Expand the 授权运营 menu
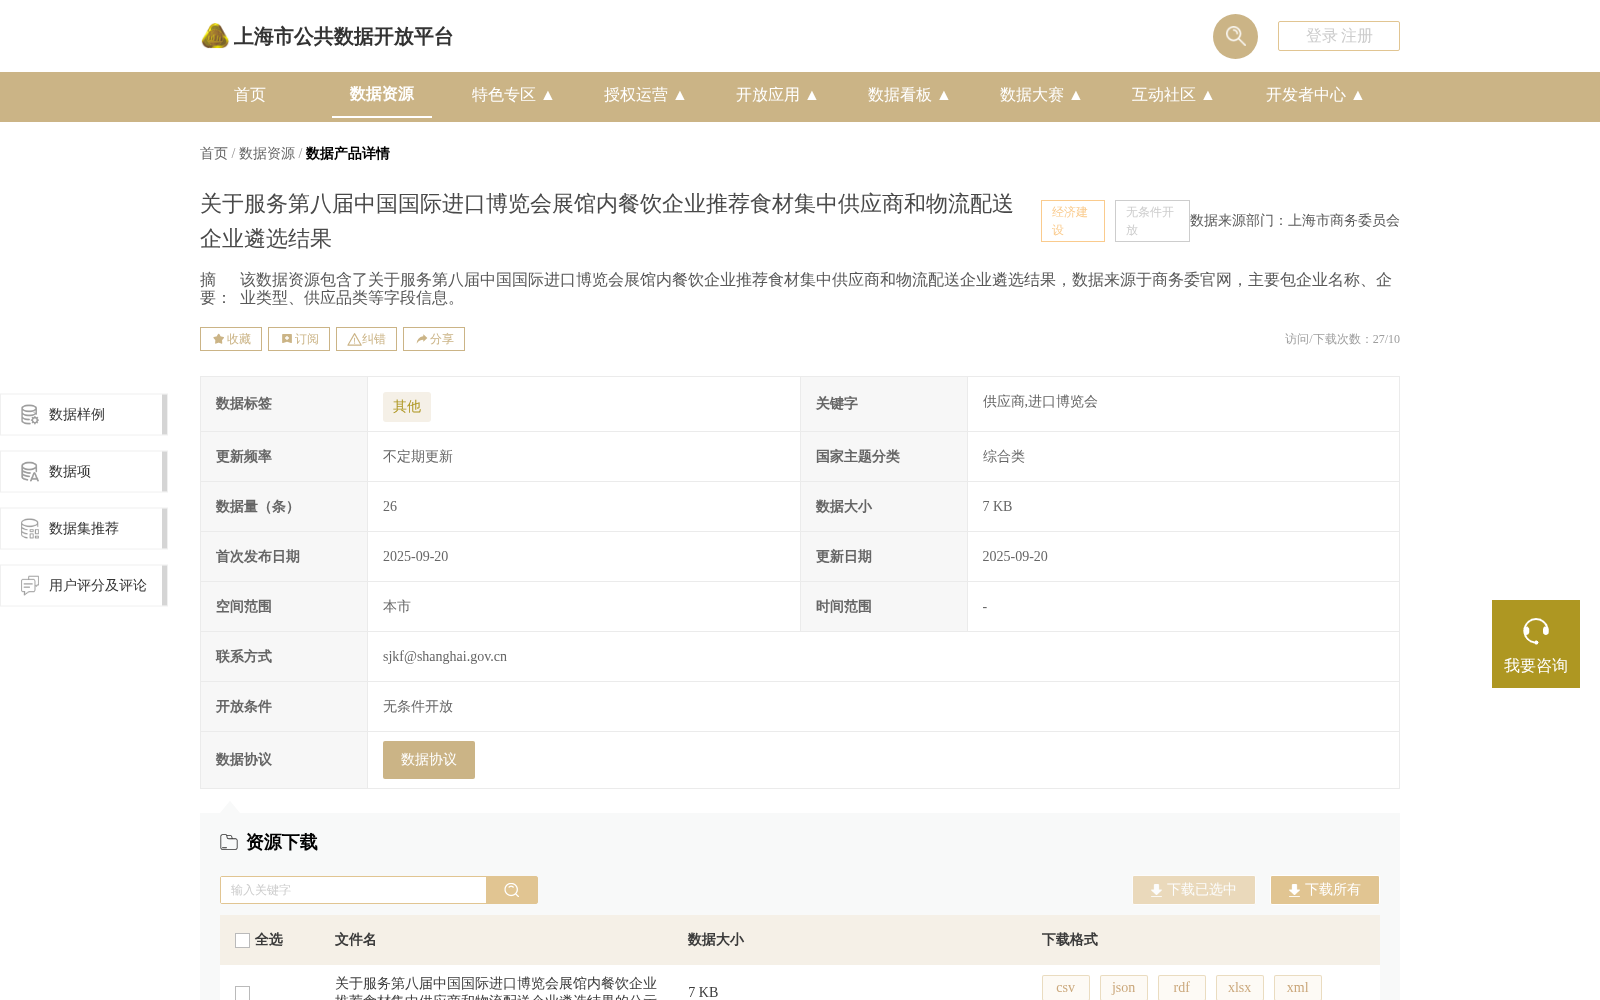 [644, 95]
